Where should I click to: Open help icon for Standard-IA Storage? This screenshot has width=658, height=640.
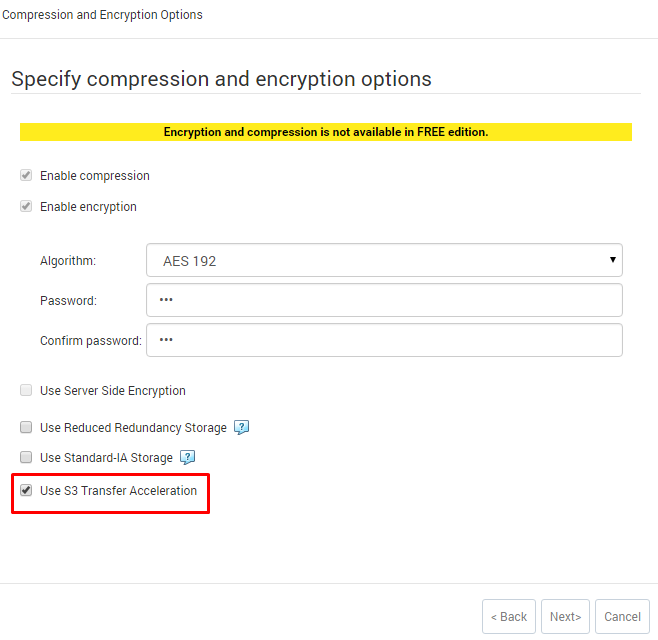187,457
